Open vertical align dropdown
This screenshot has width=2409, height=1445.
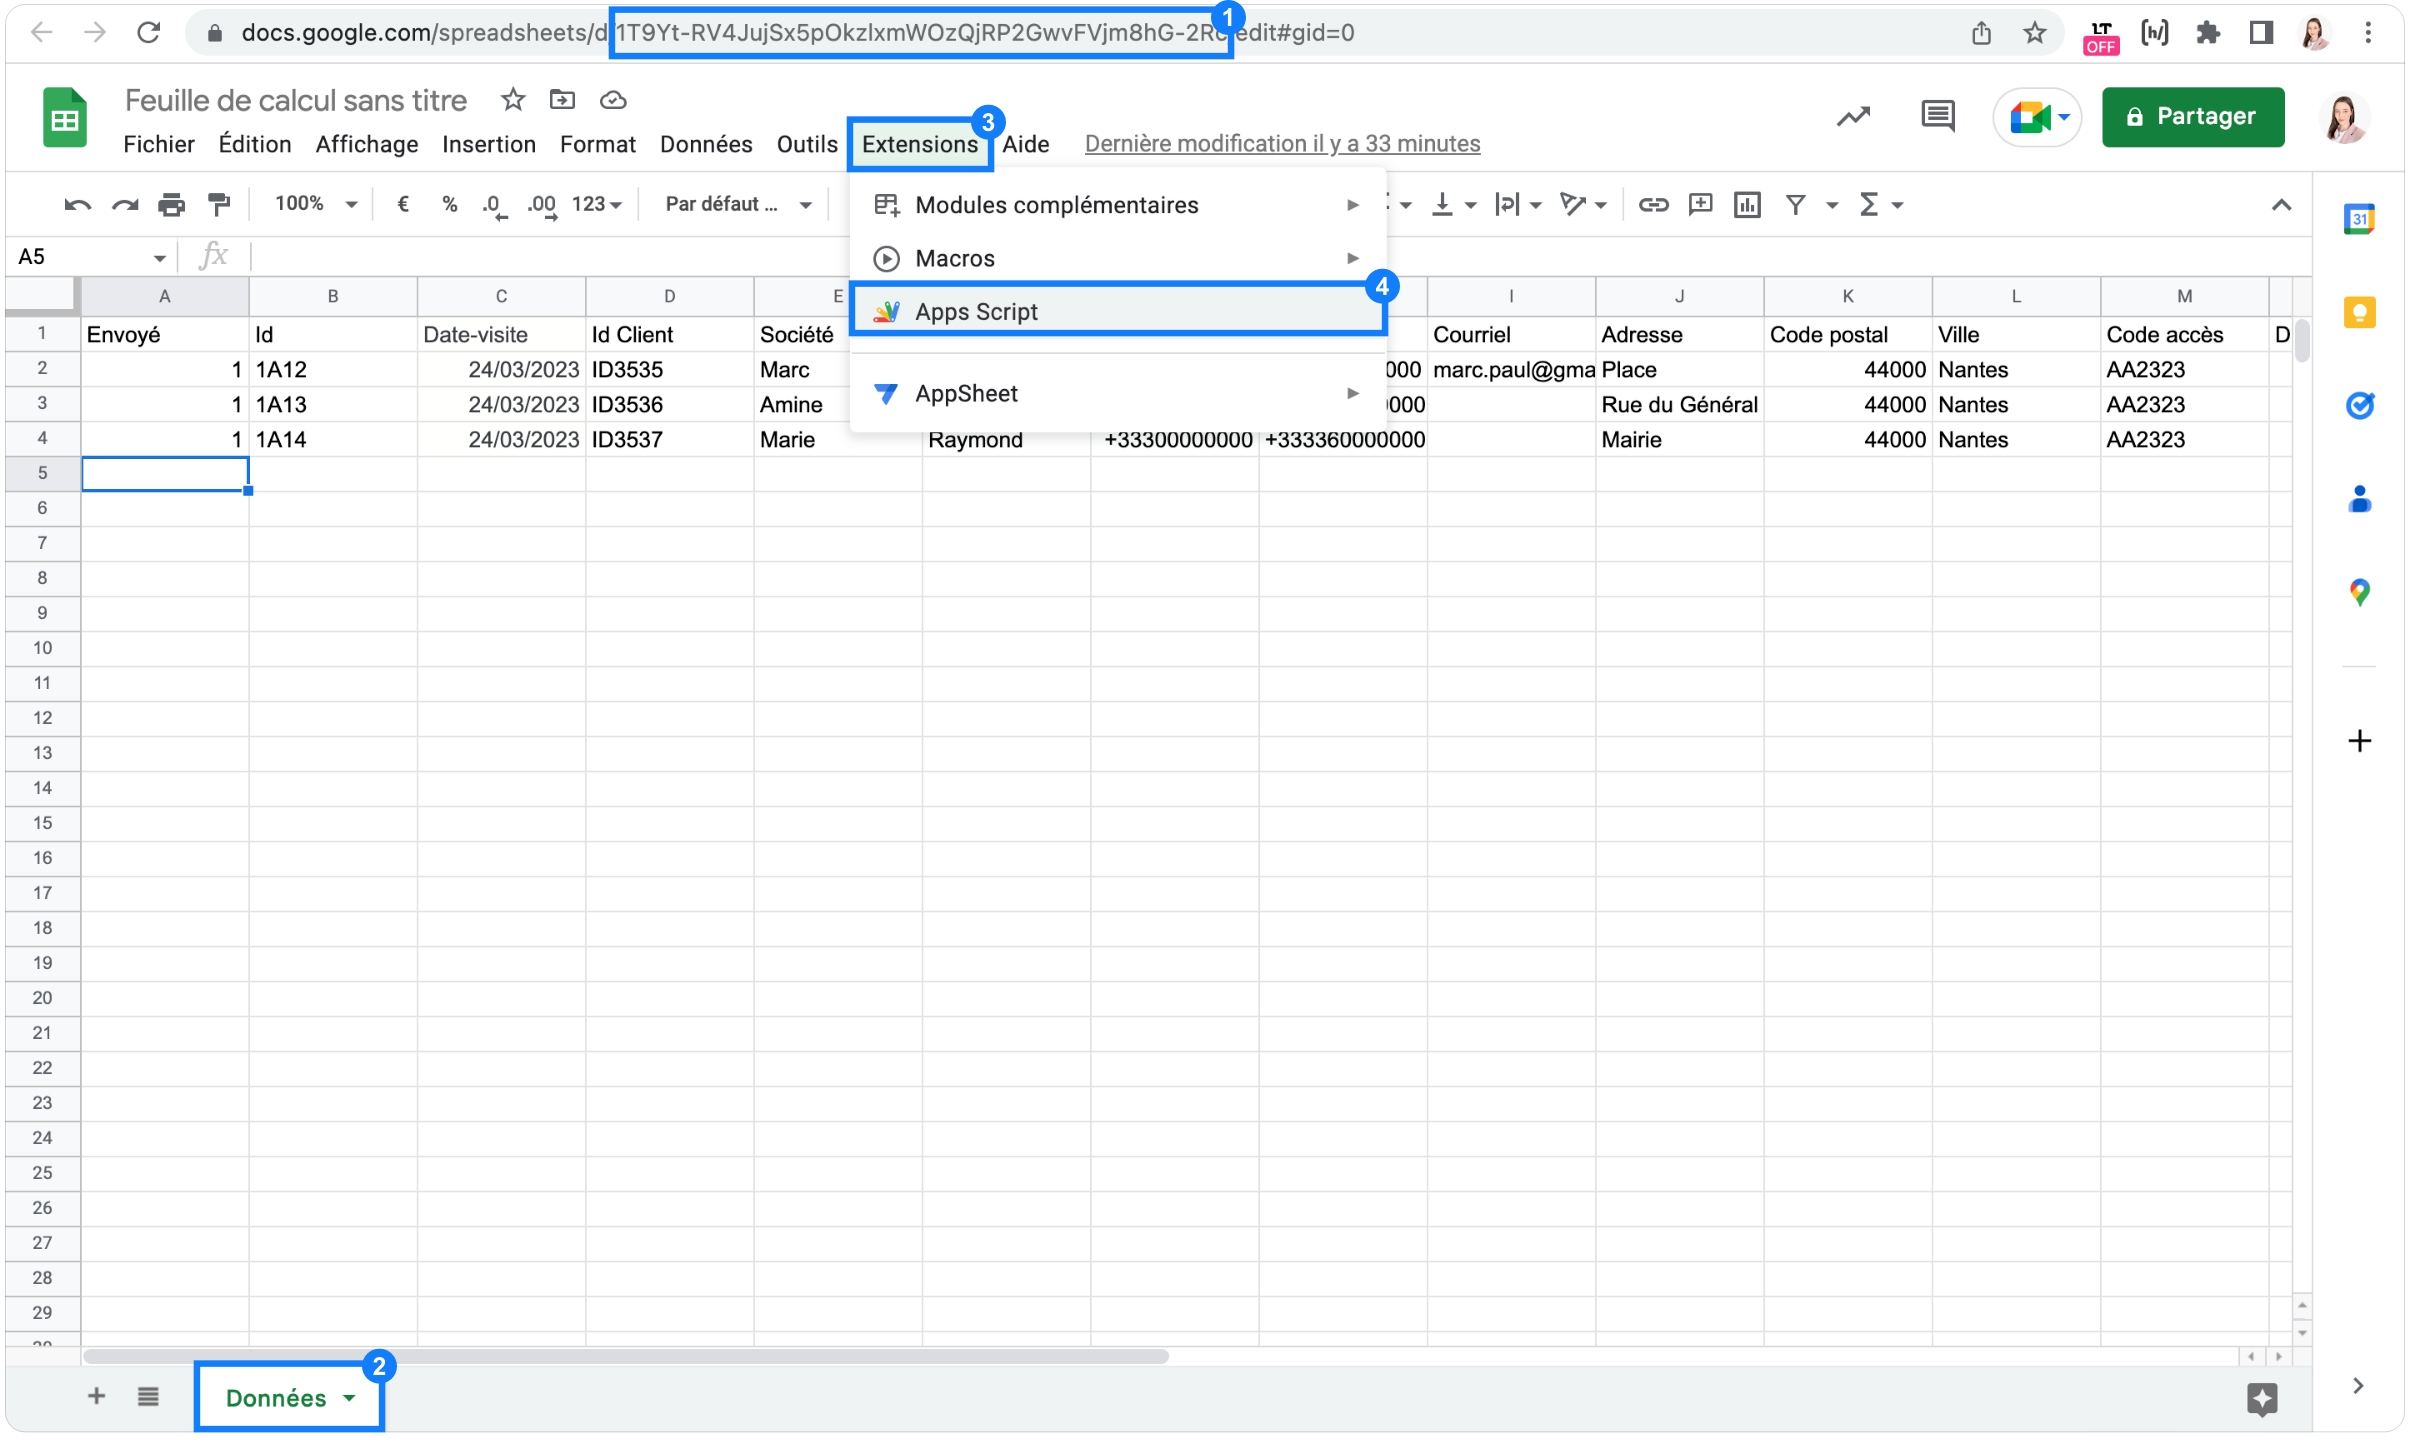click(x=1454, y=205)
